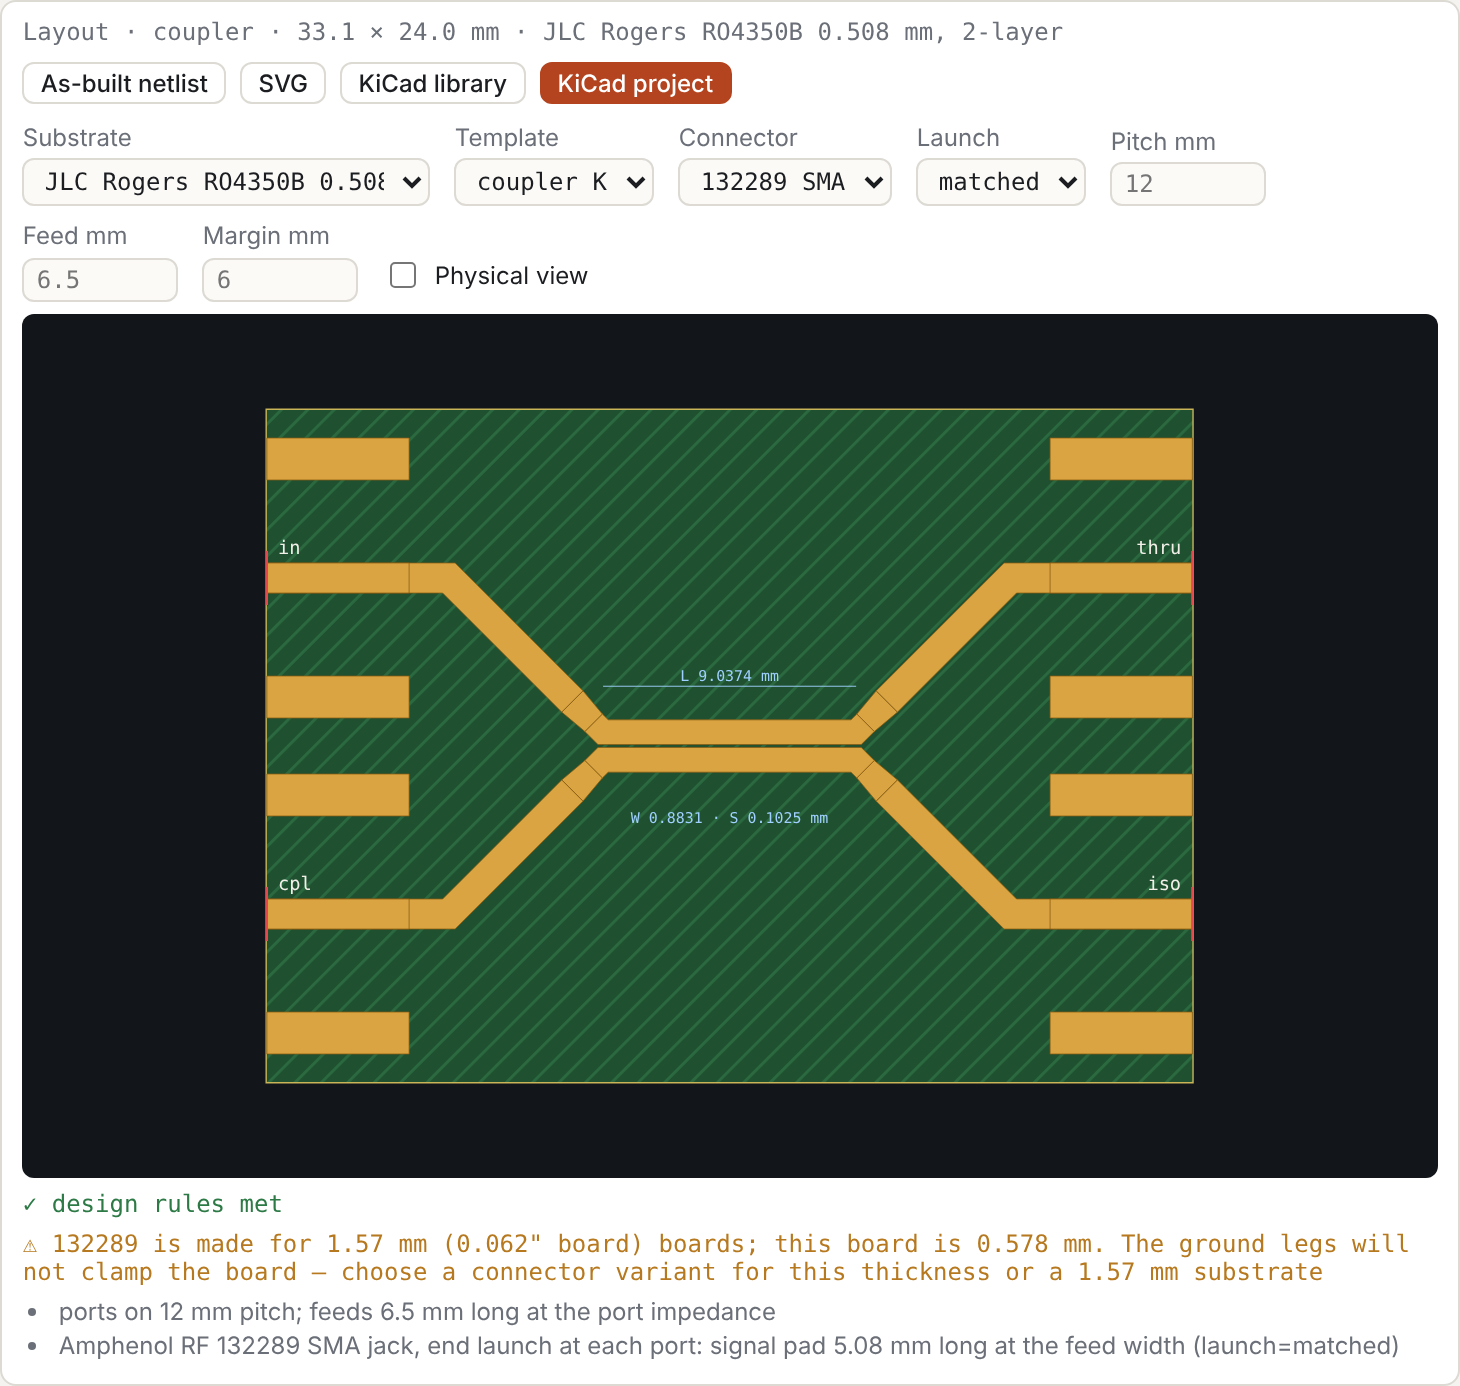This screenshot has height=1386, width=1460.
Task: Download the KiCad library
Action: pos(433,83)
